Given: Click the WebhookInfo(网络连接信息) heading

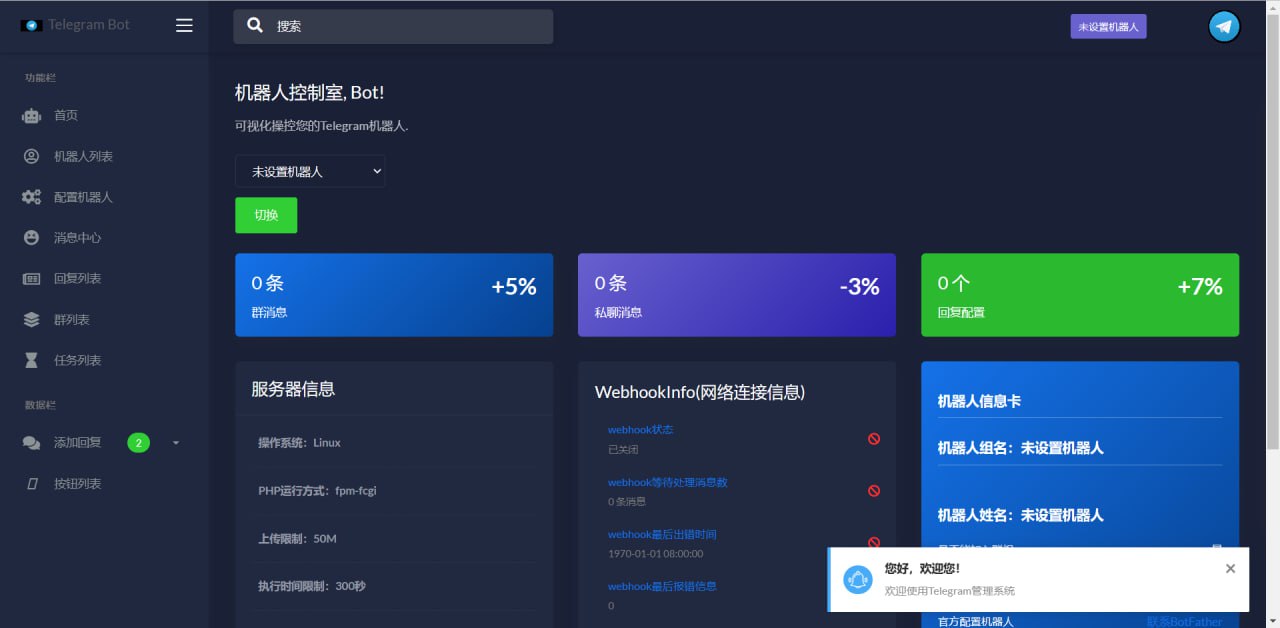Looking at the screenshot, I should tap(700, 392).
